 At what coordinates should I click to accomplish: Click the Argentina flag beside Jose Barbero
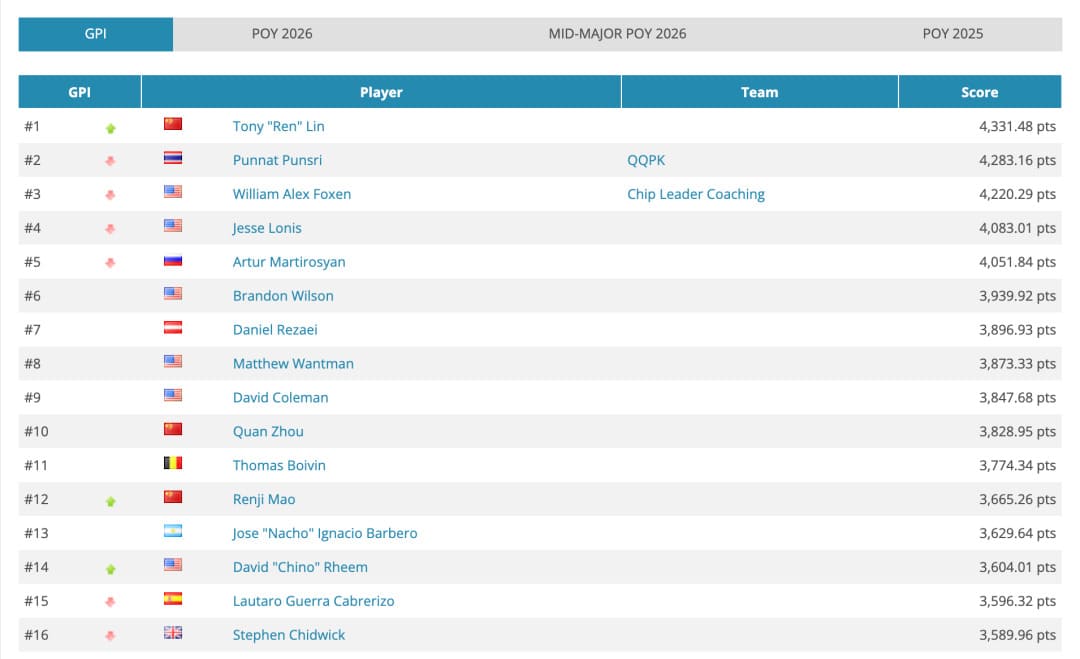tap(173, 532)
